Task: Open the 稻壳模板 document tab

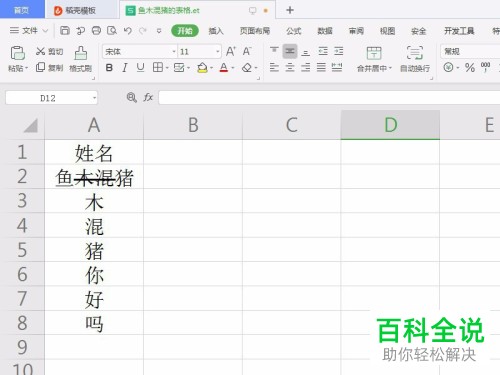Action: (x=81, y=11)
